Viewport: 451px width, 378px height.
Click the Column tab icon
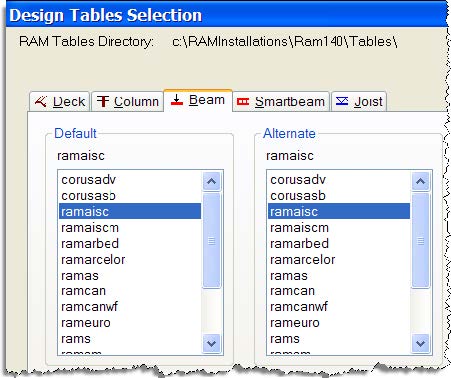[x=103, y=101]
